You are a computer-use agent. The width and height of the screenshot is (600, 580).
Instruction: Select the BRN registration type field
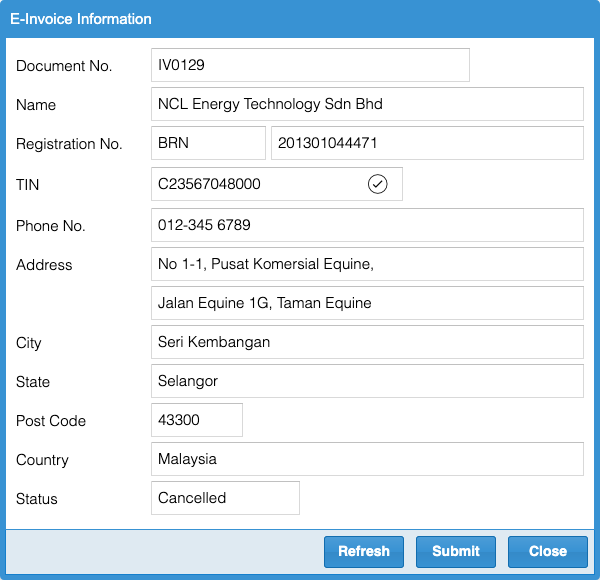click(208, 143)
